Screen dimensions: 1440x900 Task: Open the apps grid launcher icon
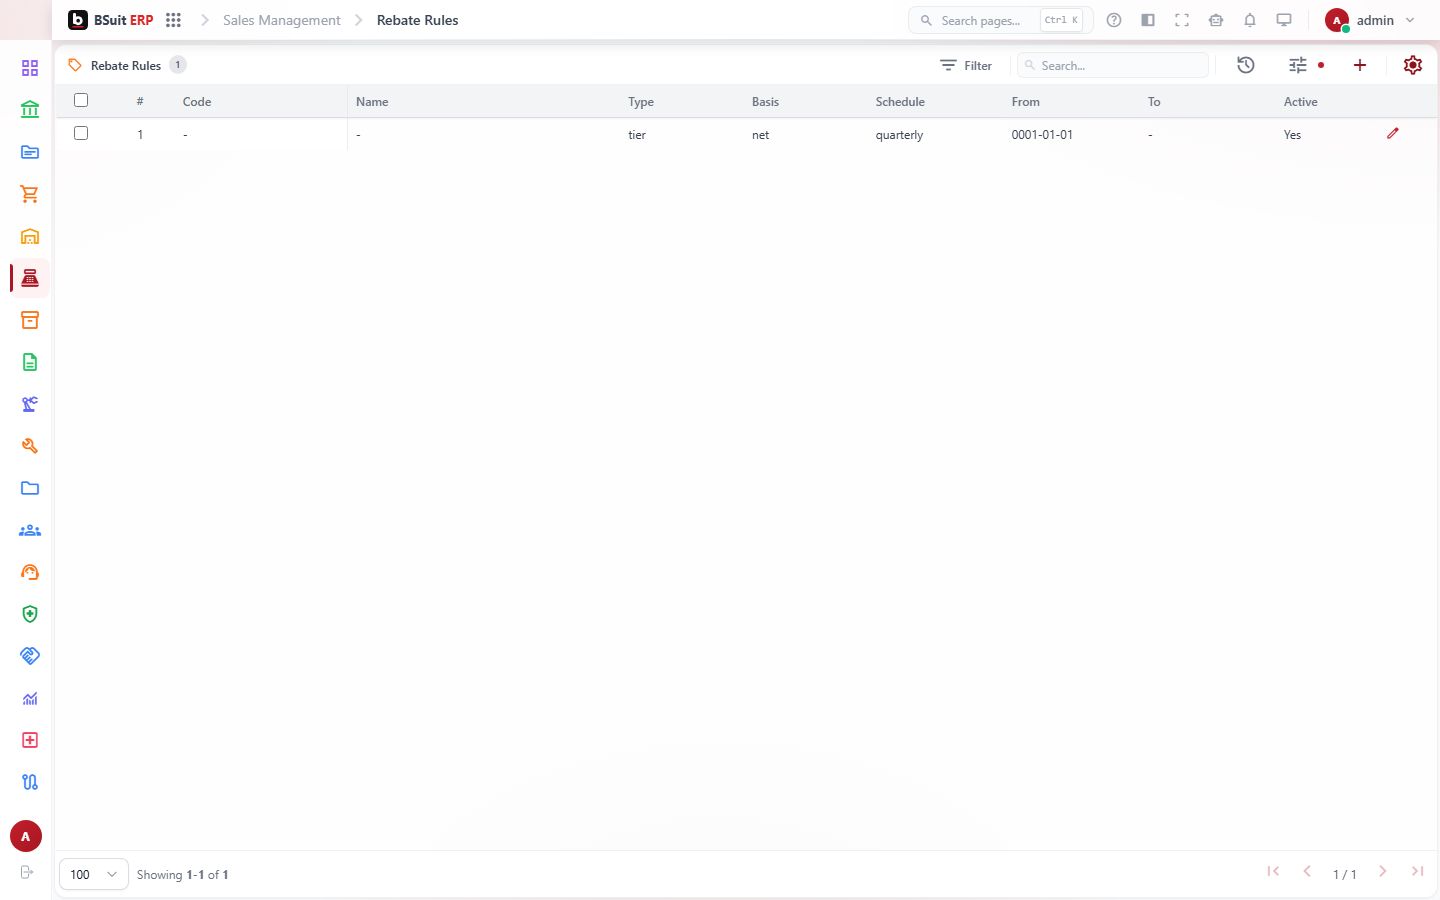pyautogui.click(x=173, y=20)
